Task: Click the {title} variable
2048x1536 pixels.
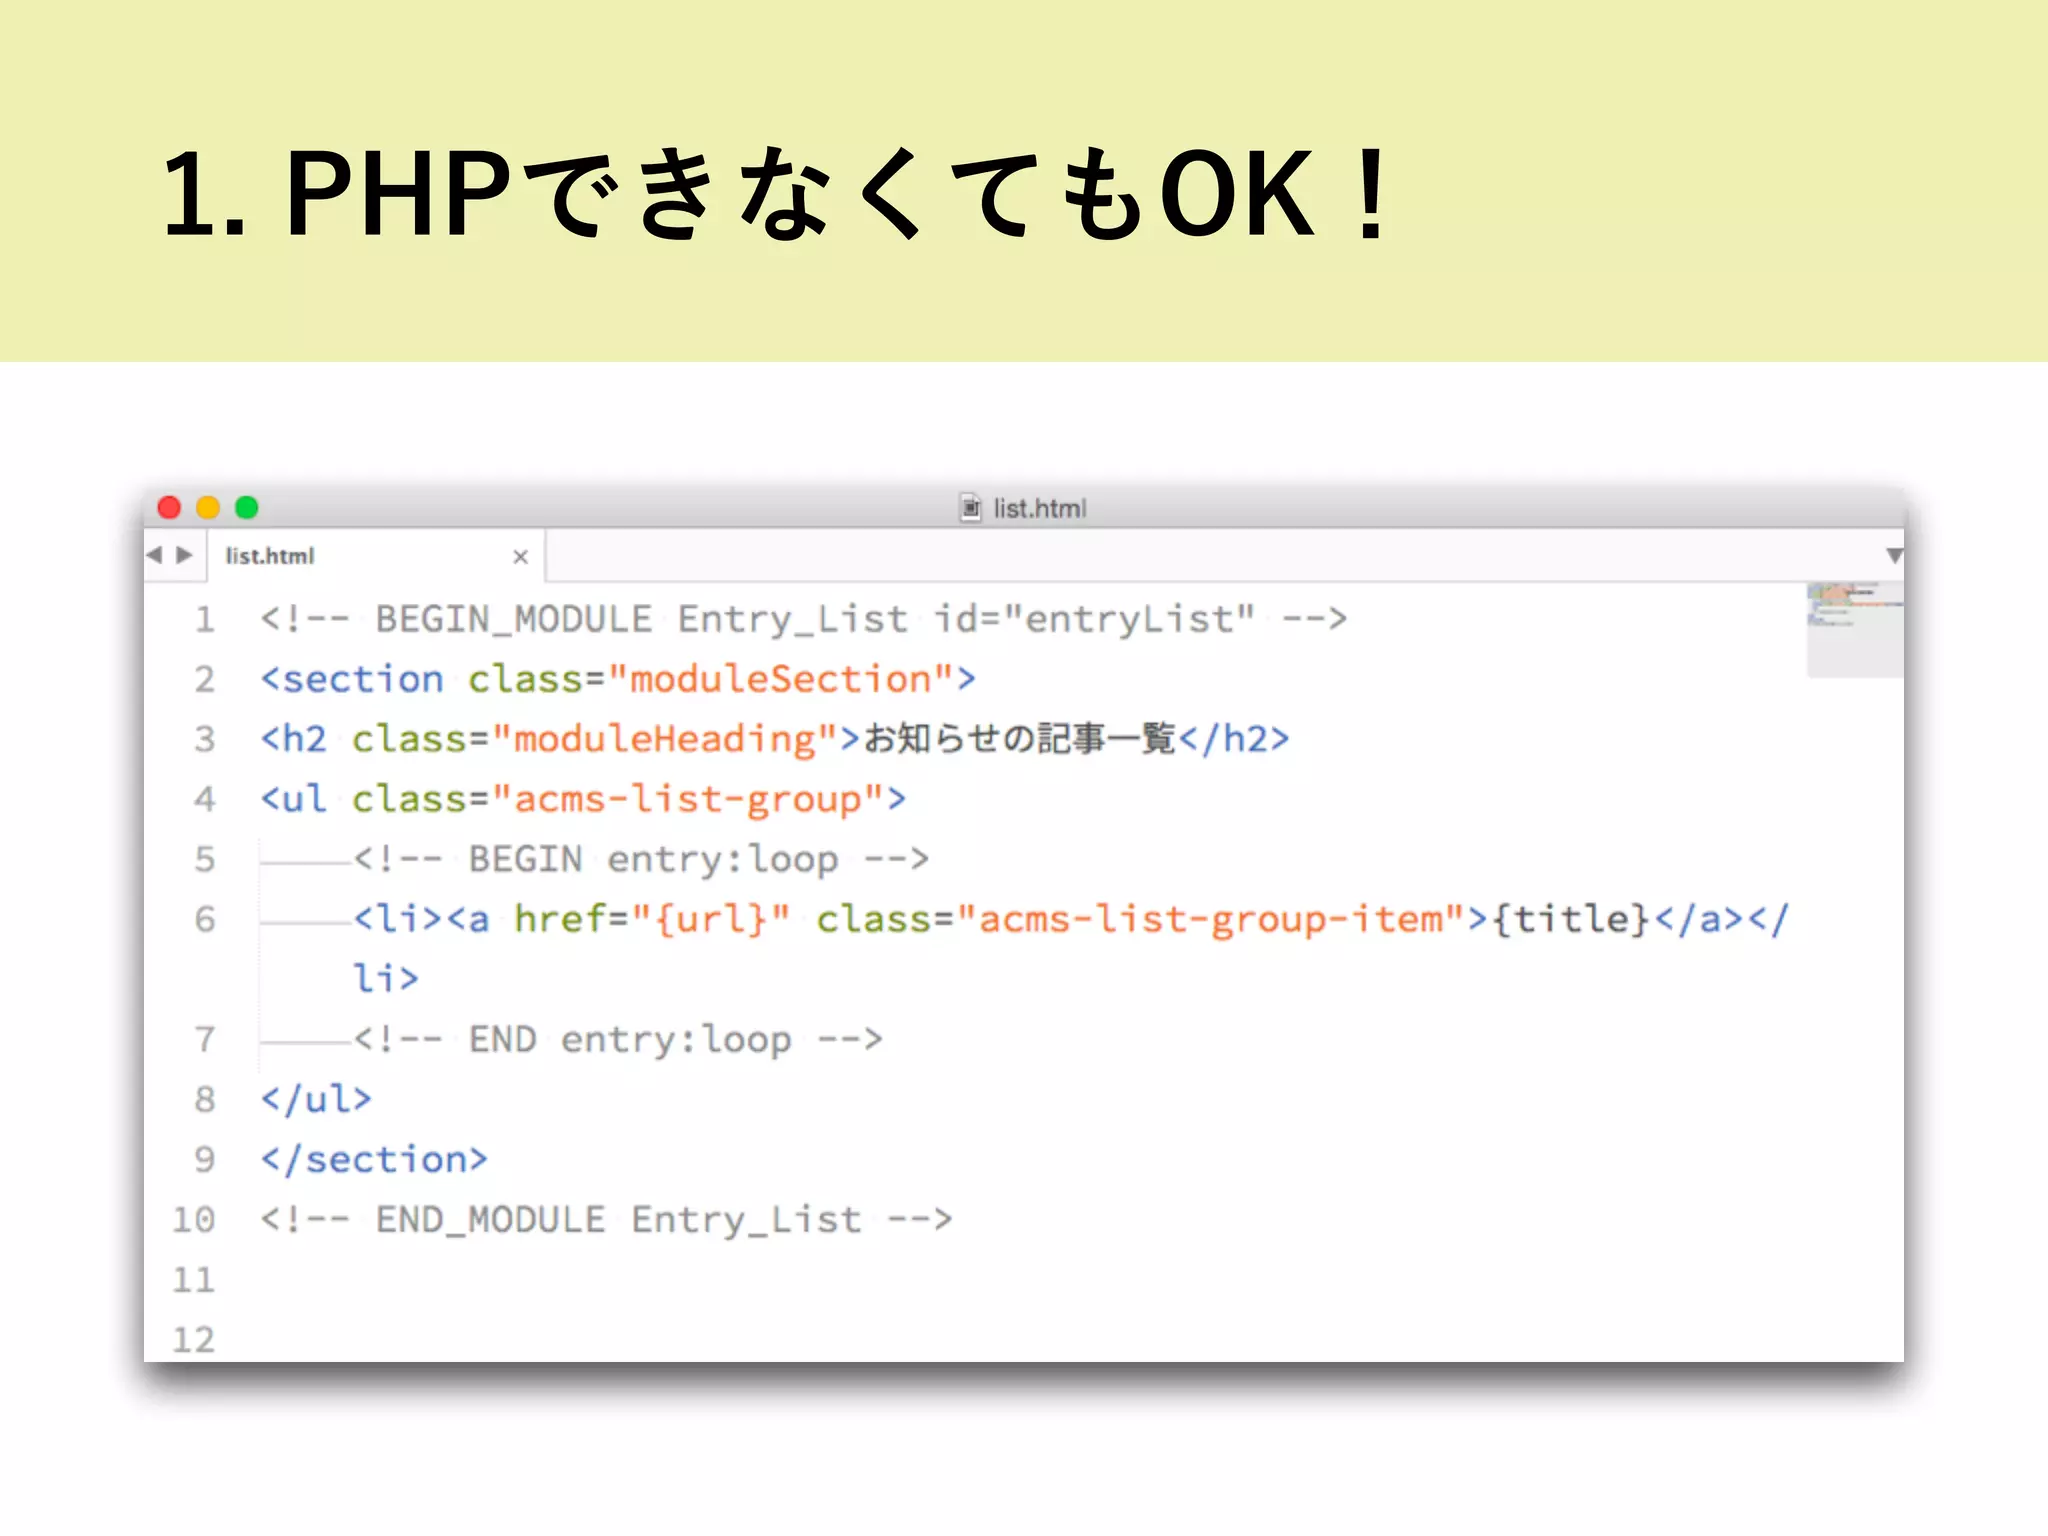Action: coord(1571,919)
